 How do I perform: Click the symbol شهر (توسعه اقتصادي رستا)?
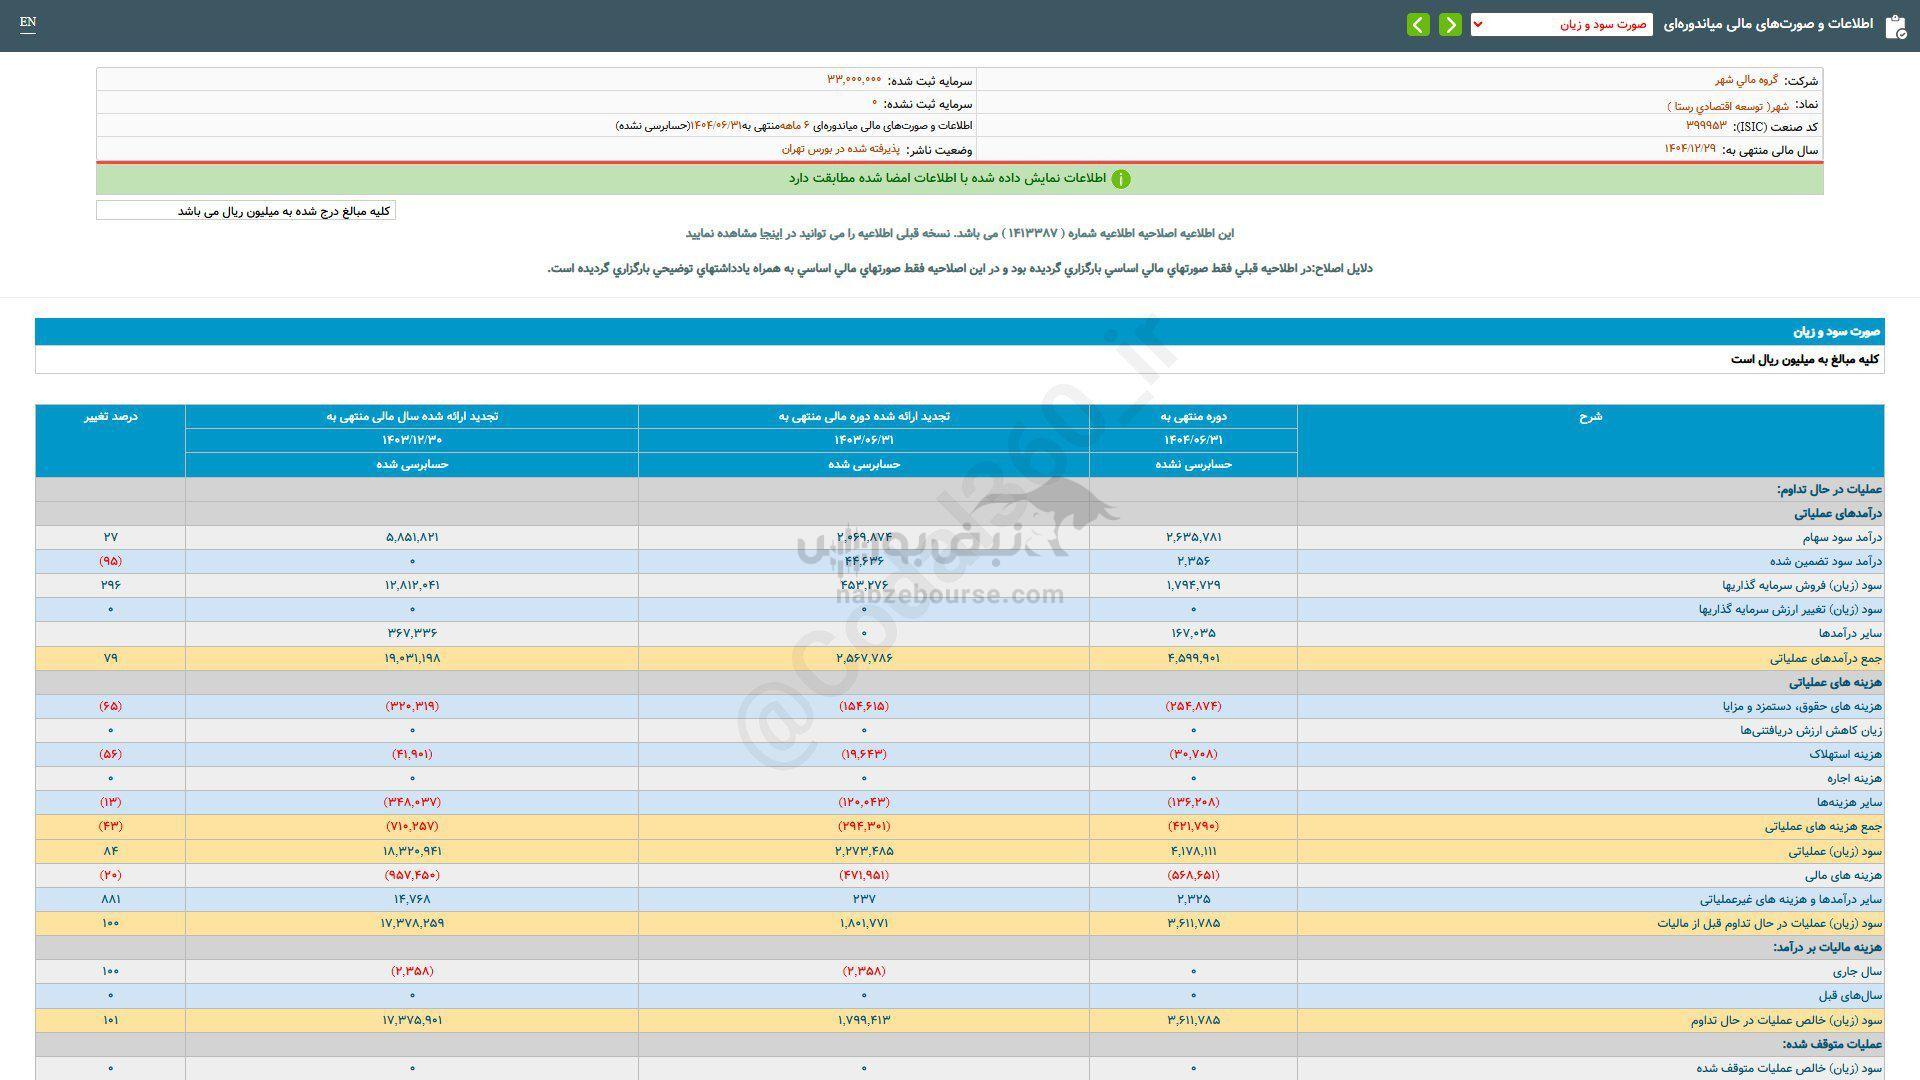pos(1727,104)
